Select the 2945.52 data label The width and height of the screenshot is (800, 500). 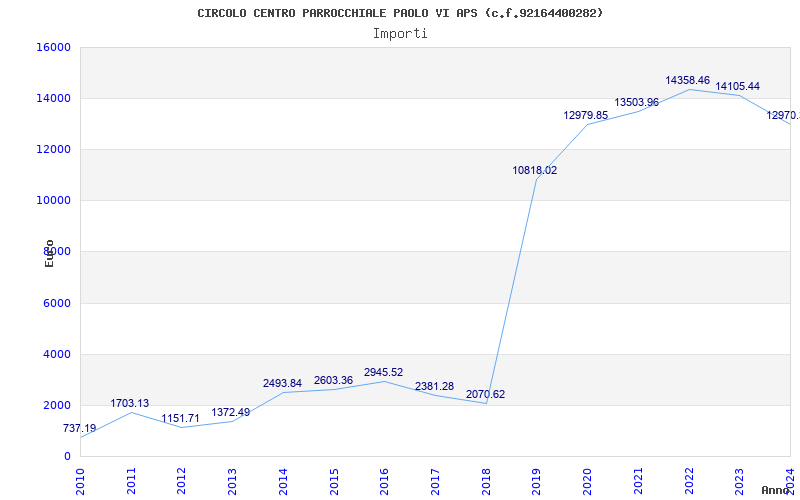[x=383, y=372]
